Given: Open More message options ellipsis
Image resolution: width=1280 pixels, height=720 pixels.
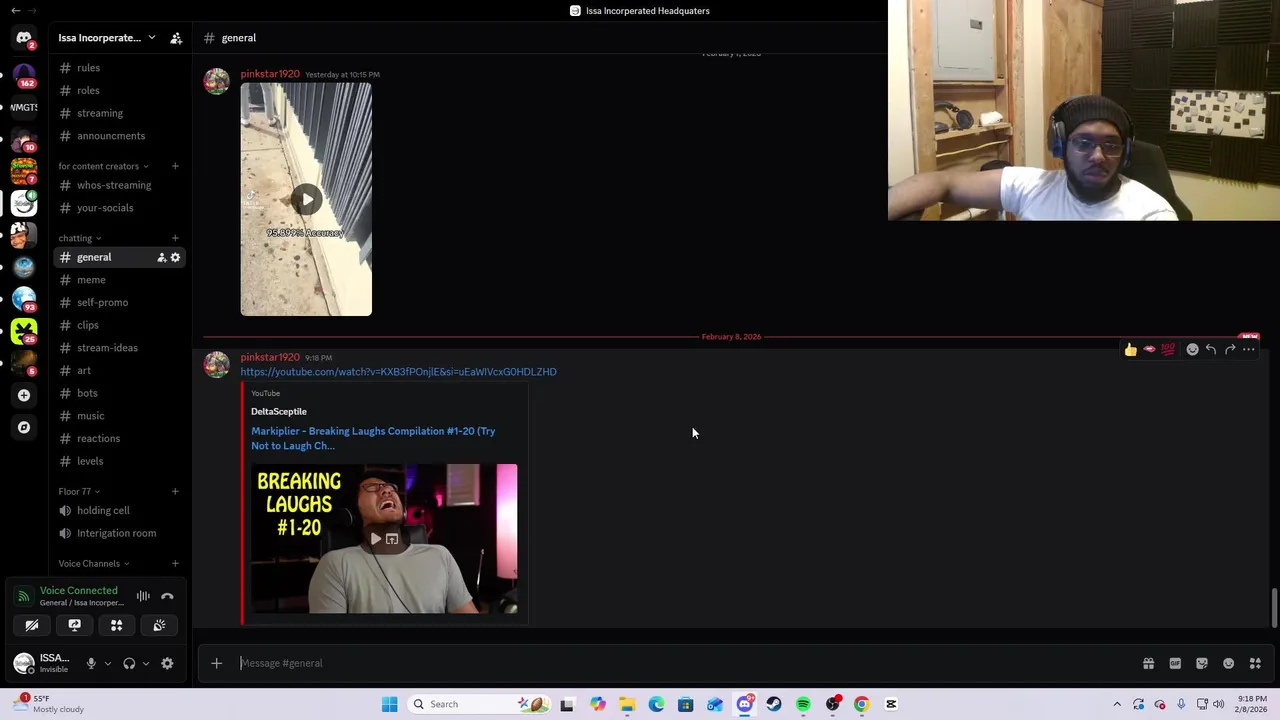Looking at the screenshot, I should (x=1249, y=349).
